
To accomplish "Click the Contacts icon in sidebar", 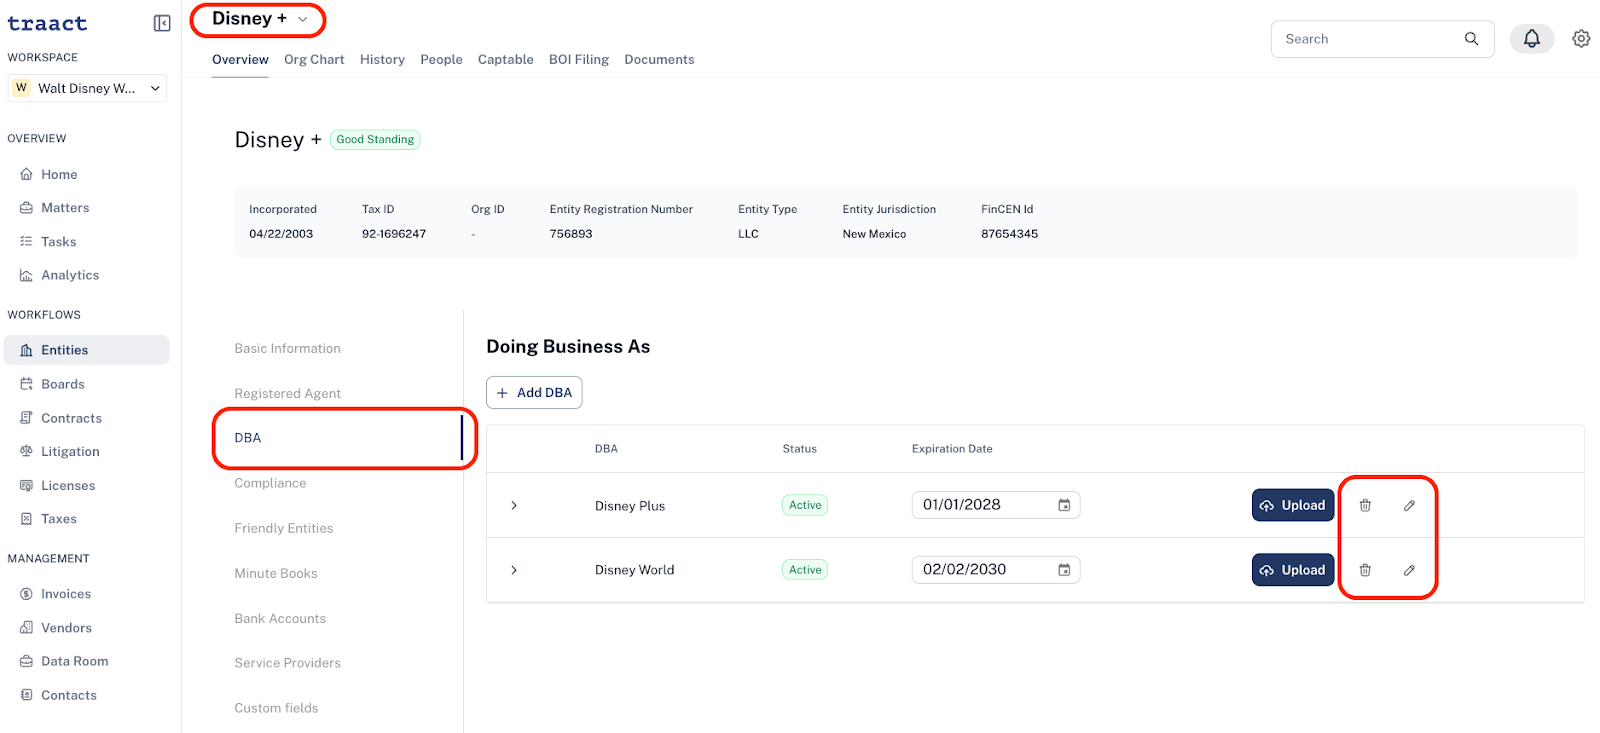I will (26, 695).
